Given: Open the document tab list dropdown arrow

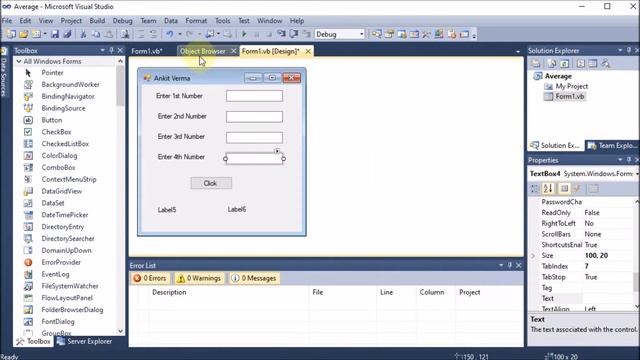Looking at the screenshot, I should pos(518,51).
